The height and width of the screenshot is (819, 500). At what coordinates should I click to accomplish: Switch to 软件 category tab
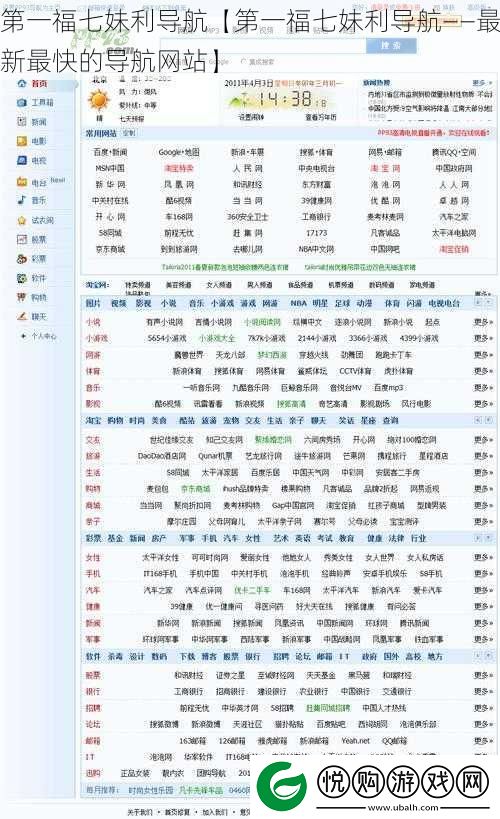click(x=93, y=657)
